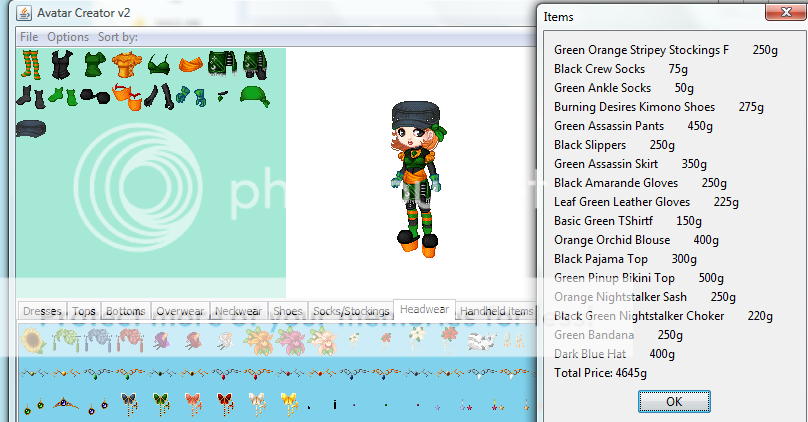This screenshot has height=422, width=808.
Task: Close the Items dialog window
Action: [781, 13]
